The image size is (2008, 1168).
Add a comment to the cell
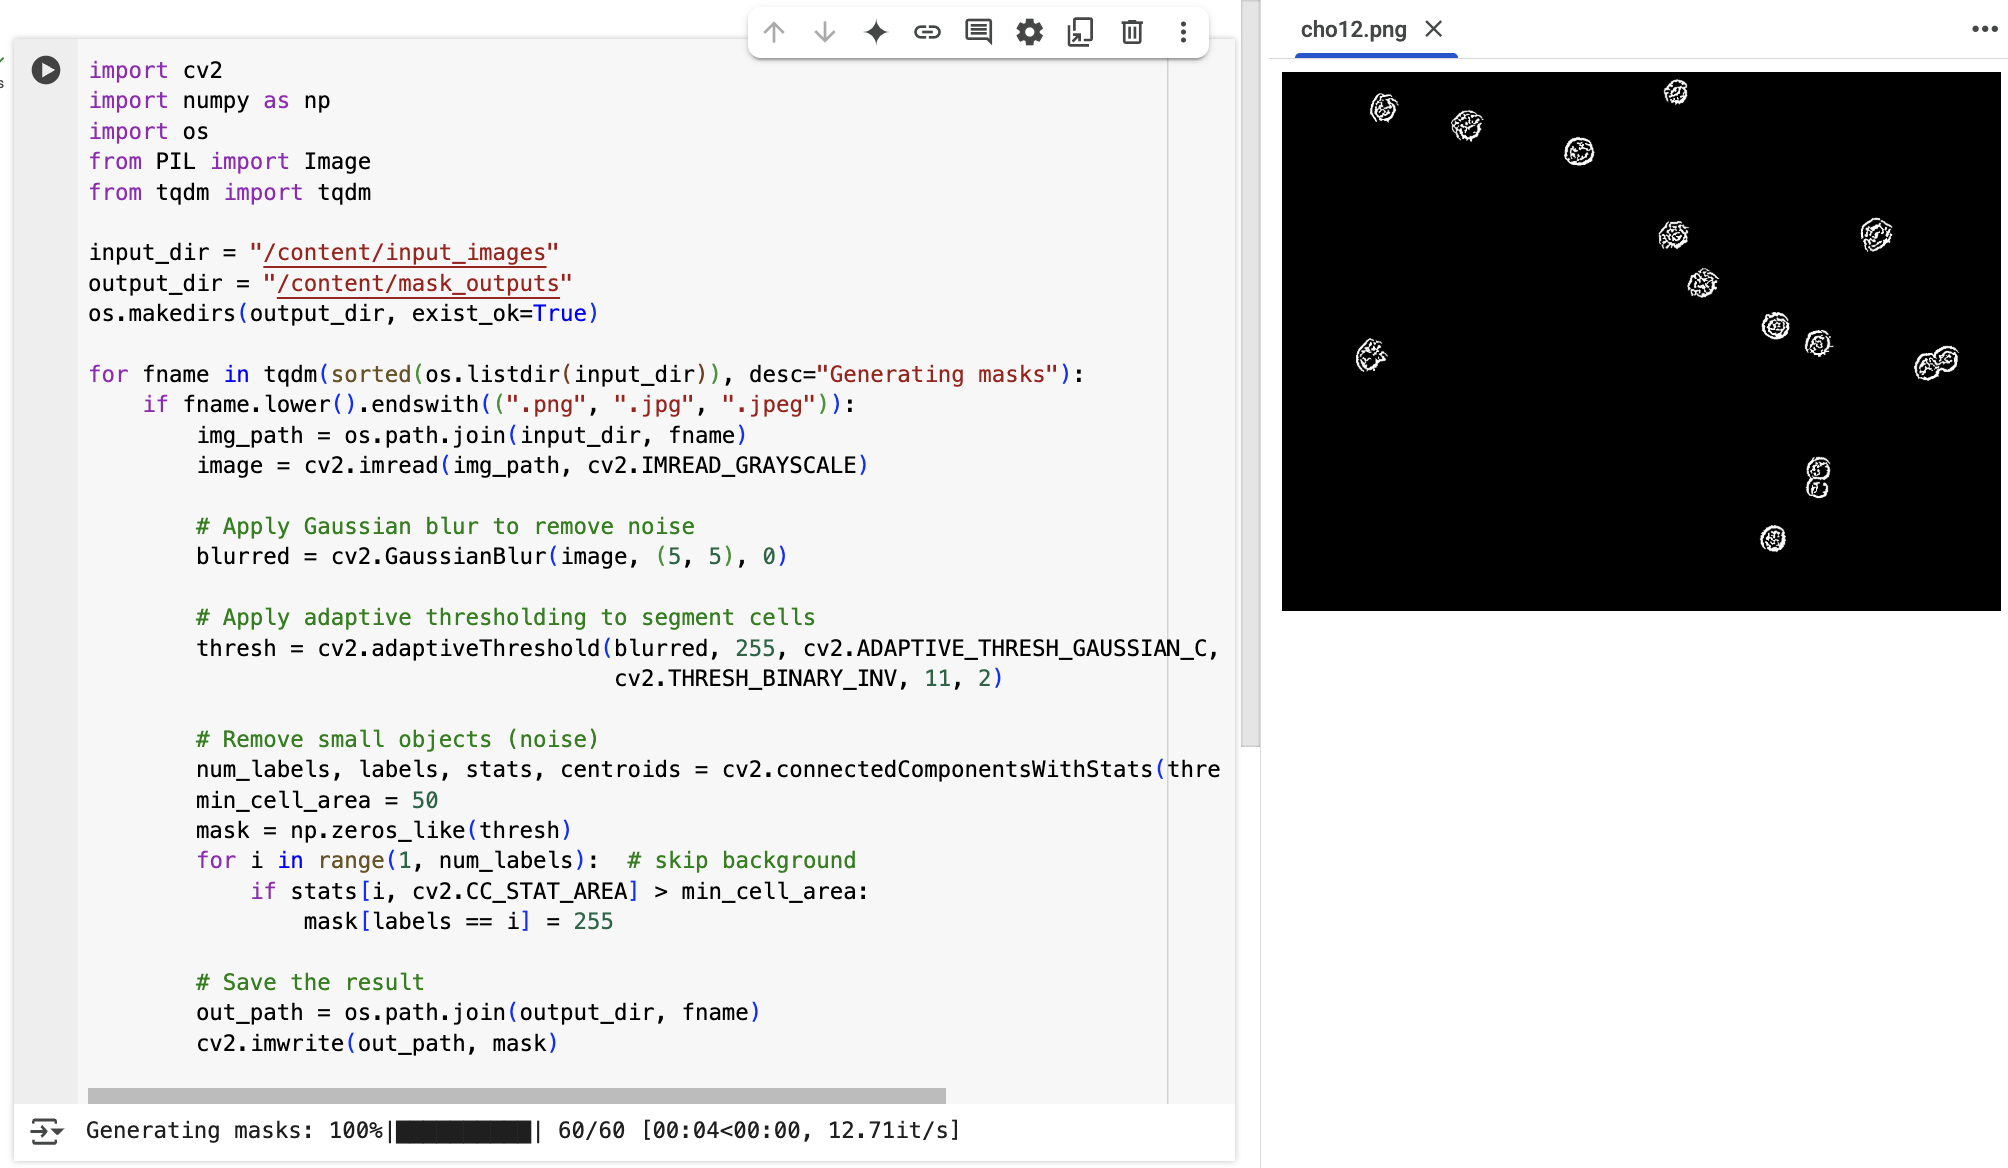(978, 32)
